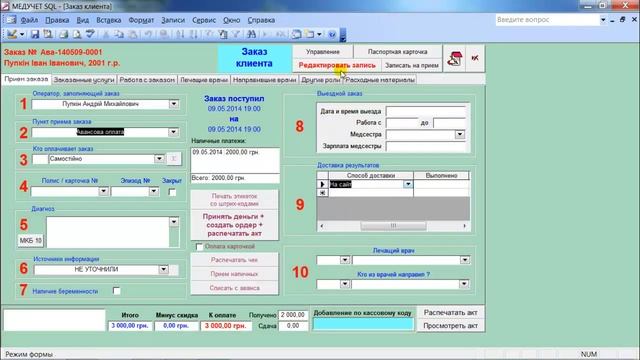The width and height of the screenshot is (640, 360).
Task: Click the delivery table scroll-right arrow
Action: tap(464, 226)
